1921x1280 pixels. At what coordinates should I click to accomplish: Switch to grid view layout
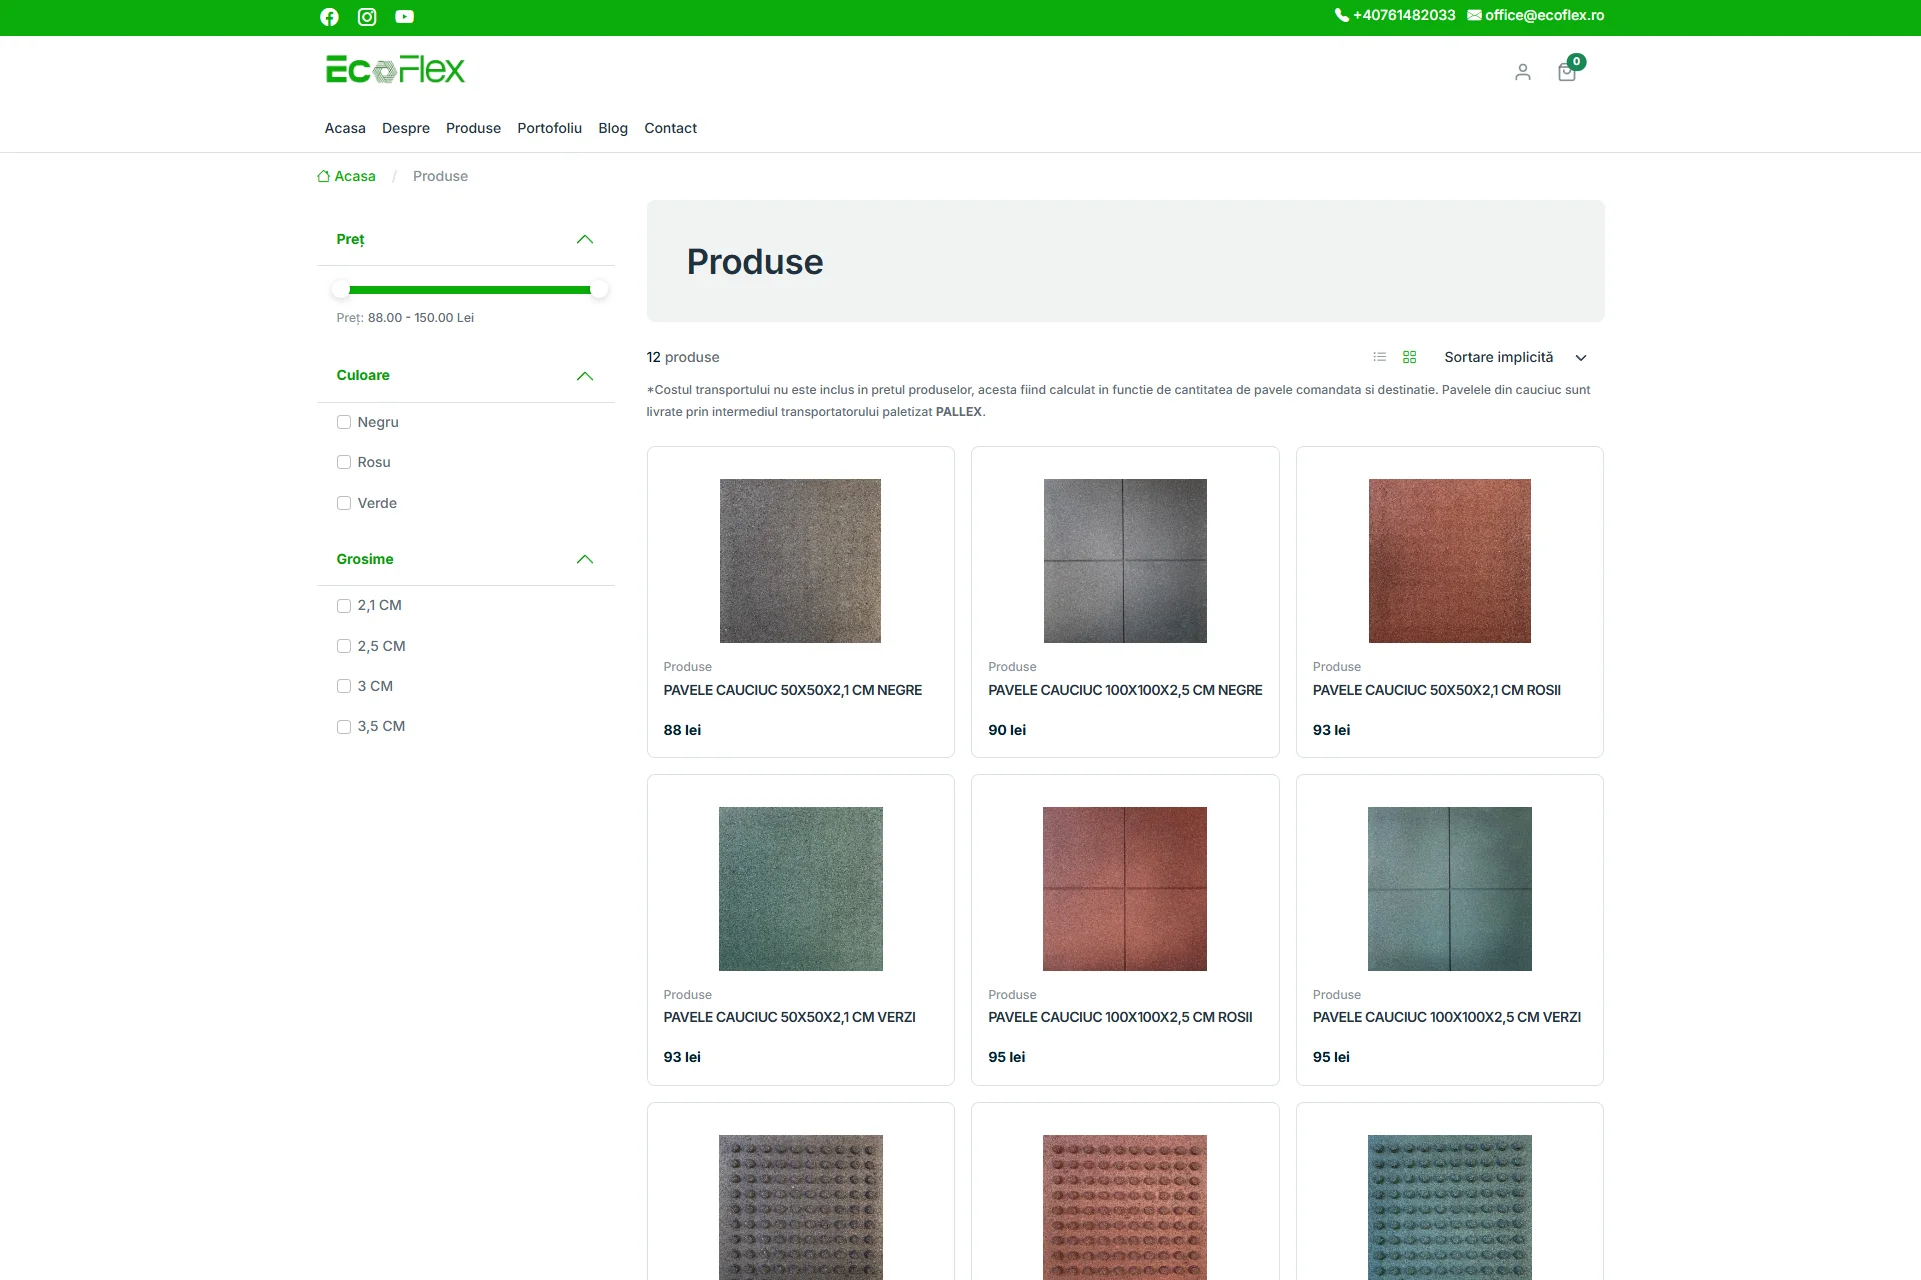[1409, 357]
